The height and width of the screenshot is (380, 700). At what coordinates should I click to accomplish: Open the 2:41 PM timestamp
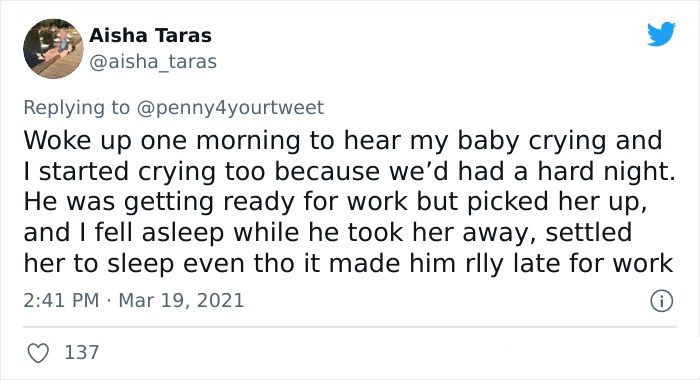(x=61, y=300)
